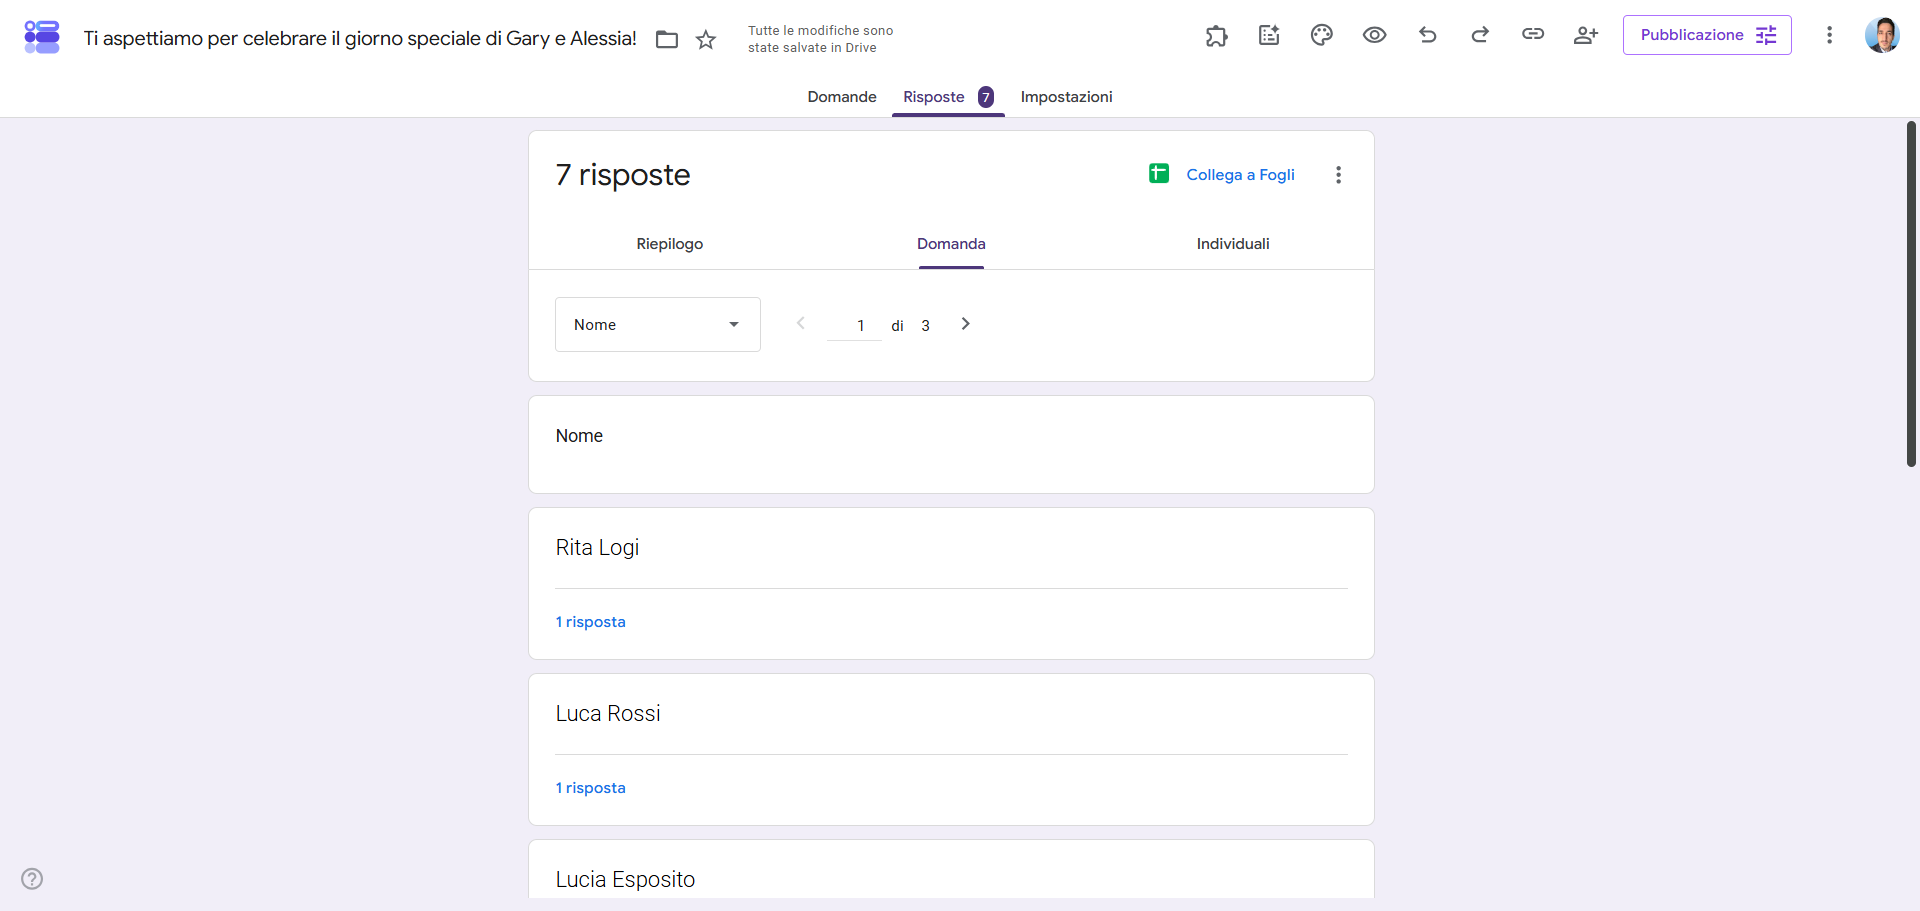Click the page vertical scrollbar
This screenshot has width=1920, height=911.
click(x=1911, y=294)
